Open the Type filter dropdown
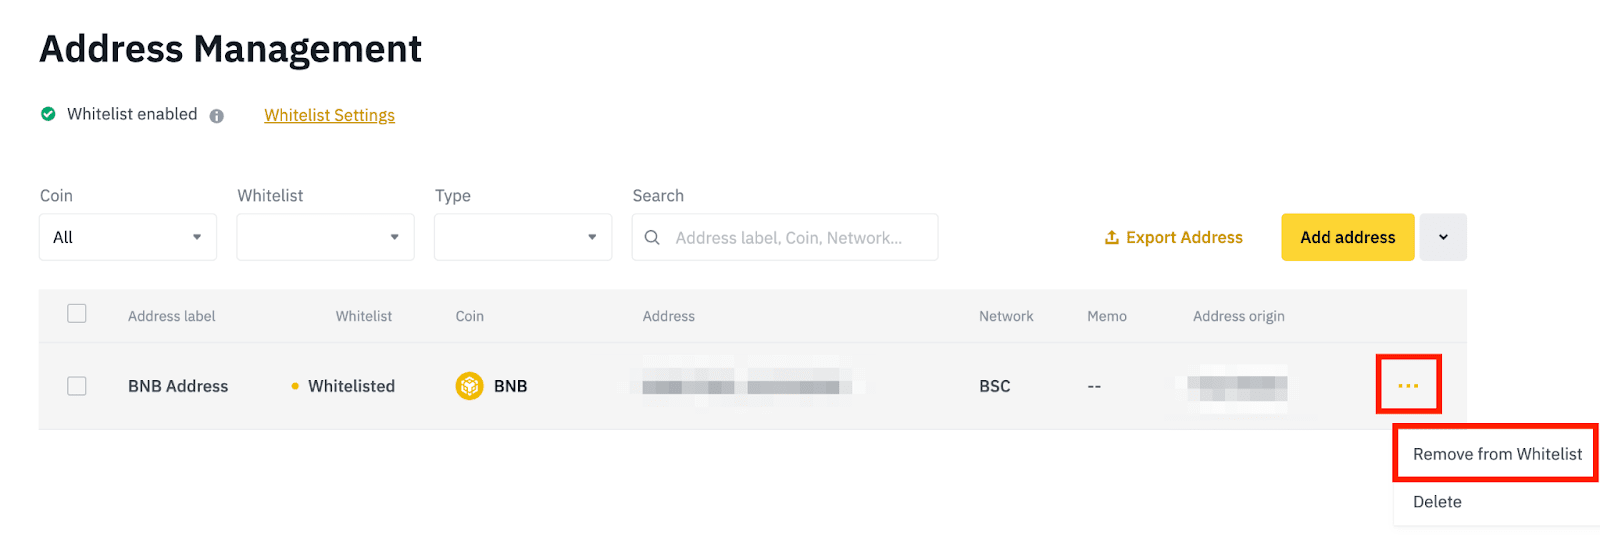 (x=523, y=238)
